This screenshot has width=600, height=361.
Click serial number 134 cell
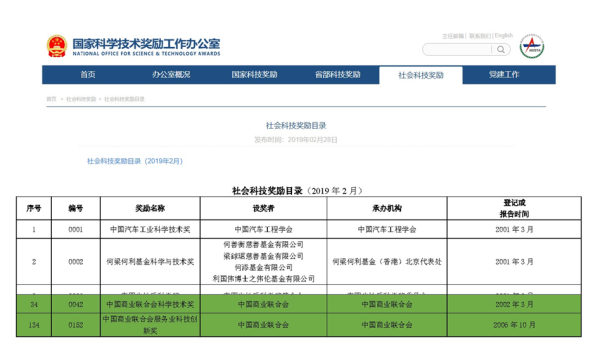tap(34, 325)
